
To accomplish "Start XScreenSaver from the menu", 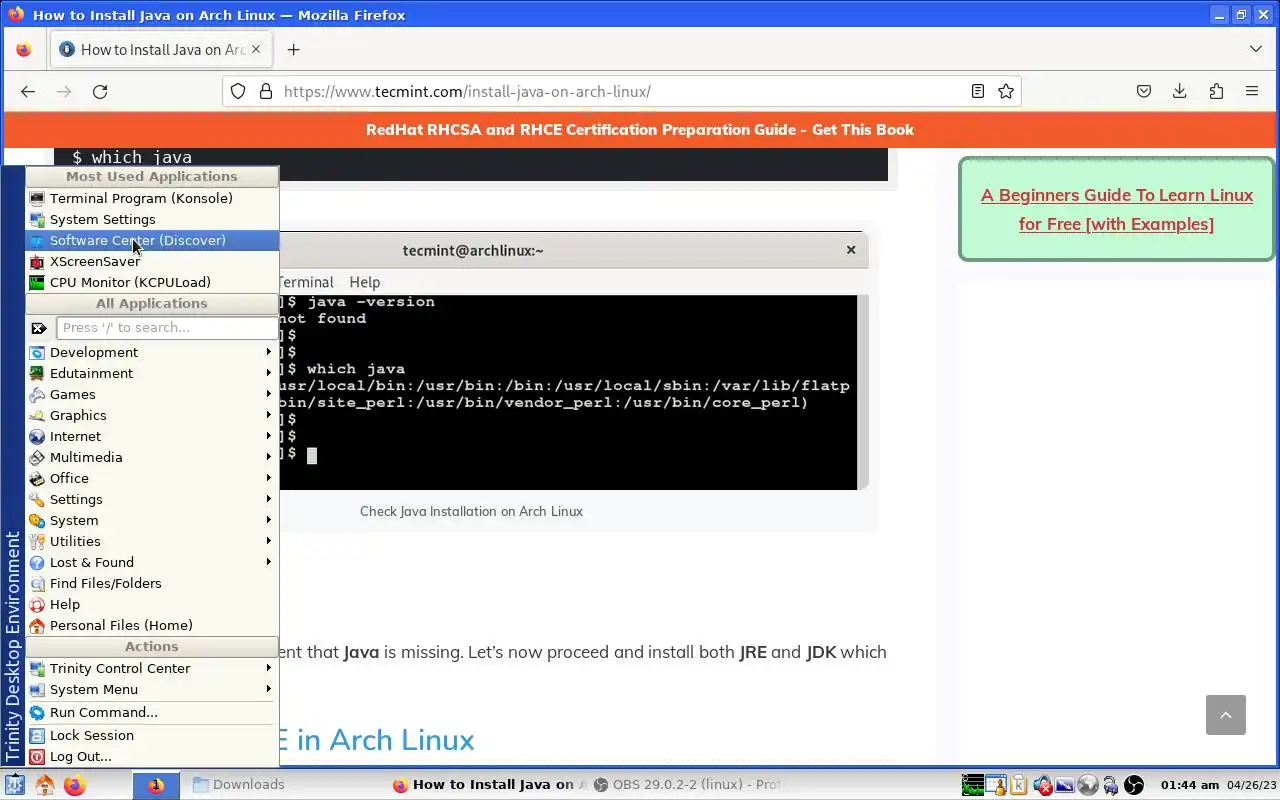I will [152, 261].
